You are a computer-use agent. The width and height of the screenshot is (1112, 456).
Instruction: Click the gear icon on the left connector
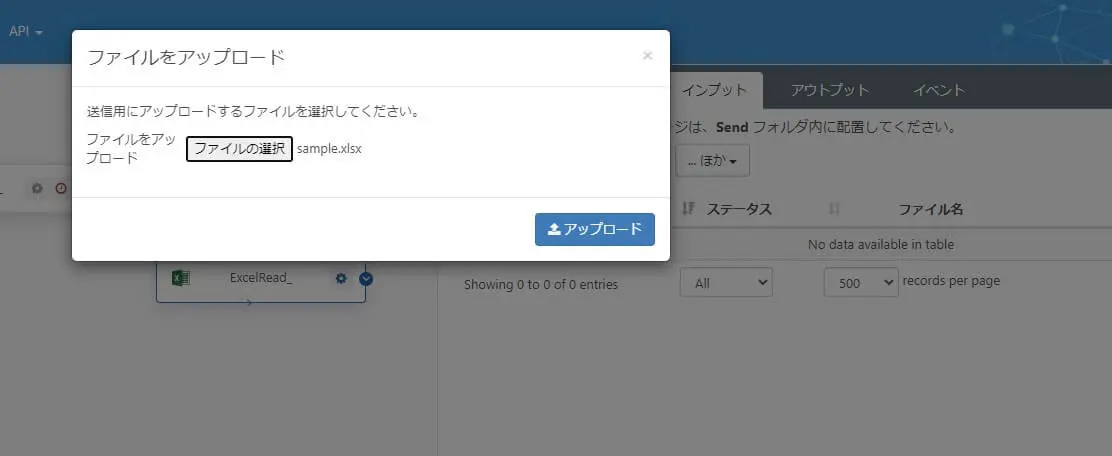(38, 189)
